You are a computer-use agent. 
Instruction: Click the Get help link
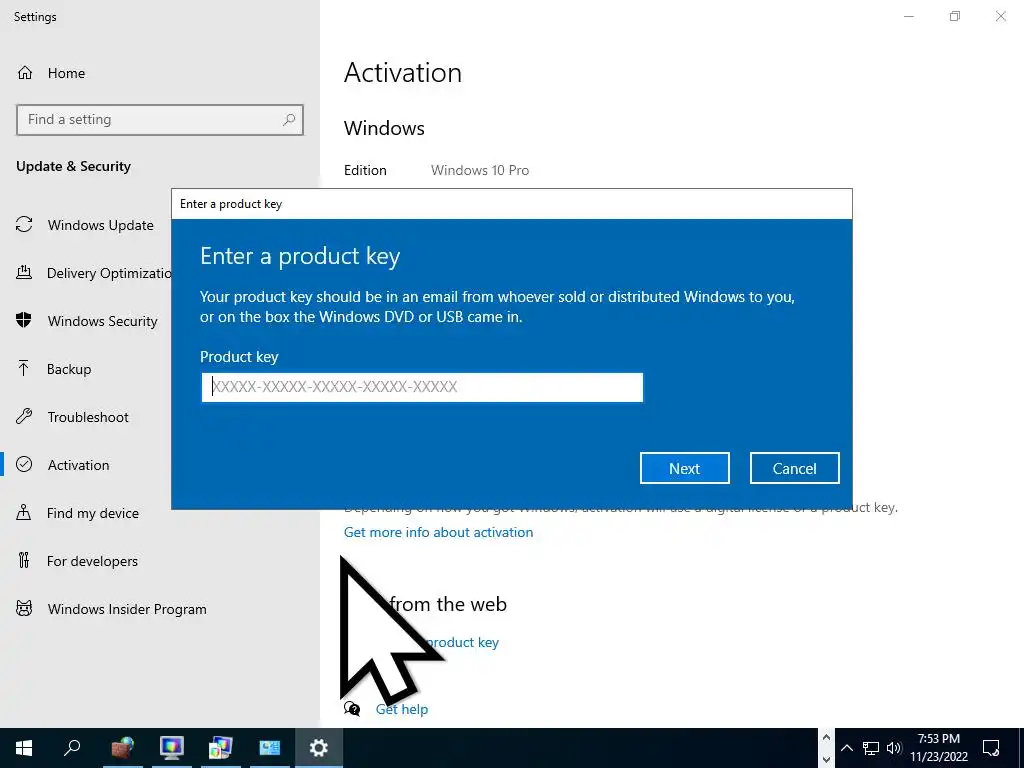tap(402, 709)
